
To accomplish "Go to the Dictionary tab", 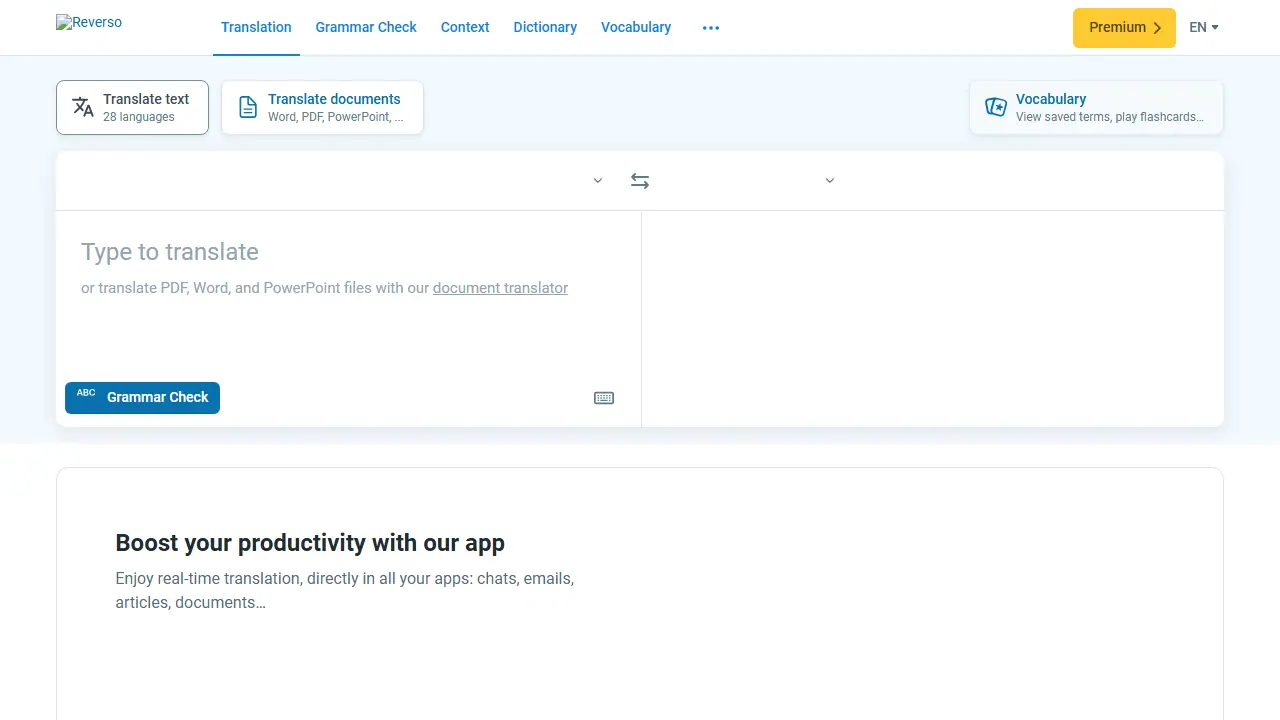I will [x=545, y=27].
